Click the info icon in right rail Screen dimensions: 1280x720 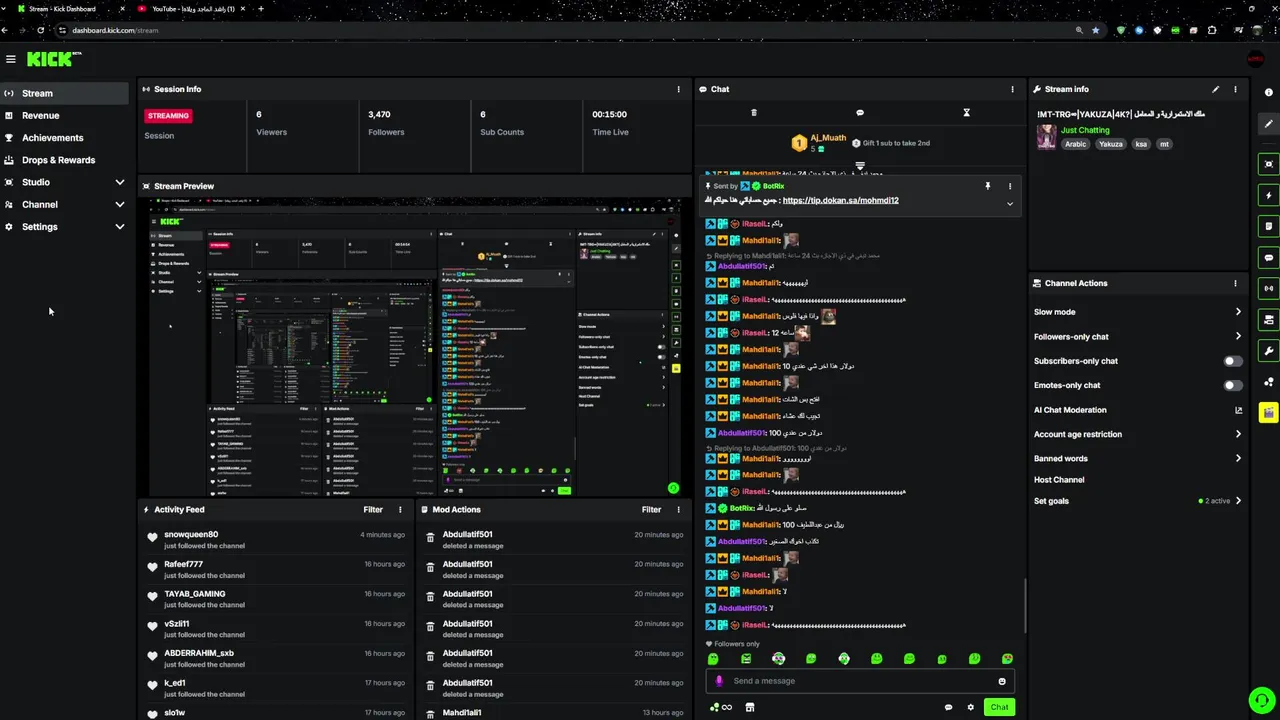tap(1268, 93)
